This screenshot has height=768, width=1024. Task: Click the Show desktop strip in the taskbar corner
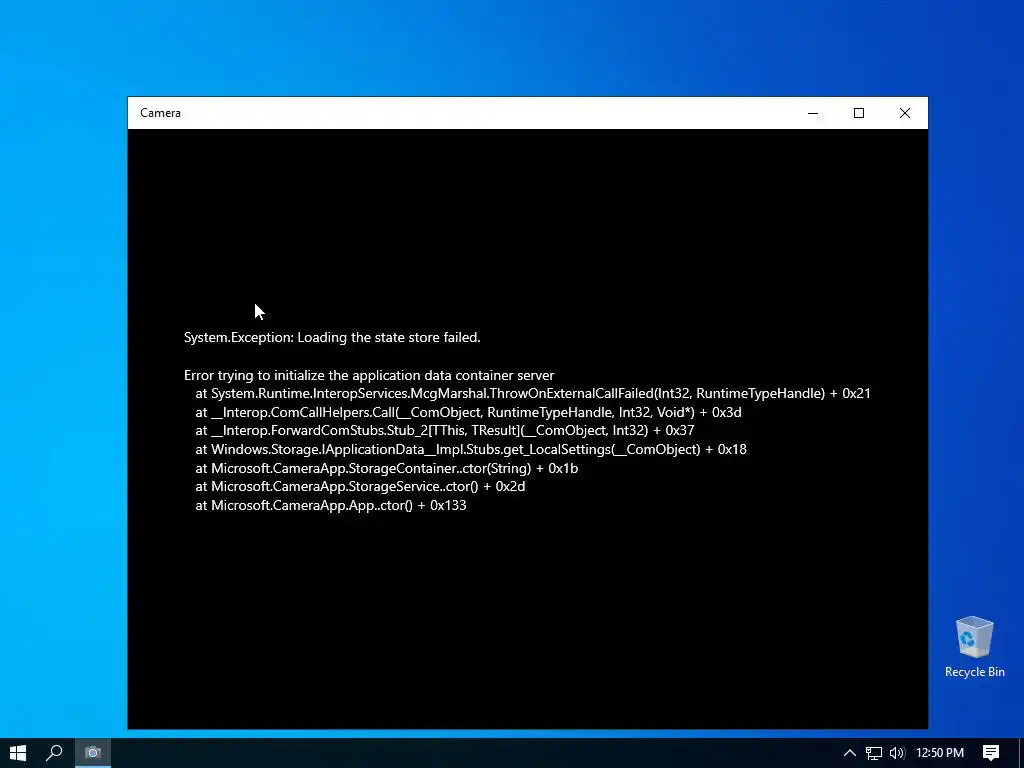1021,753
